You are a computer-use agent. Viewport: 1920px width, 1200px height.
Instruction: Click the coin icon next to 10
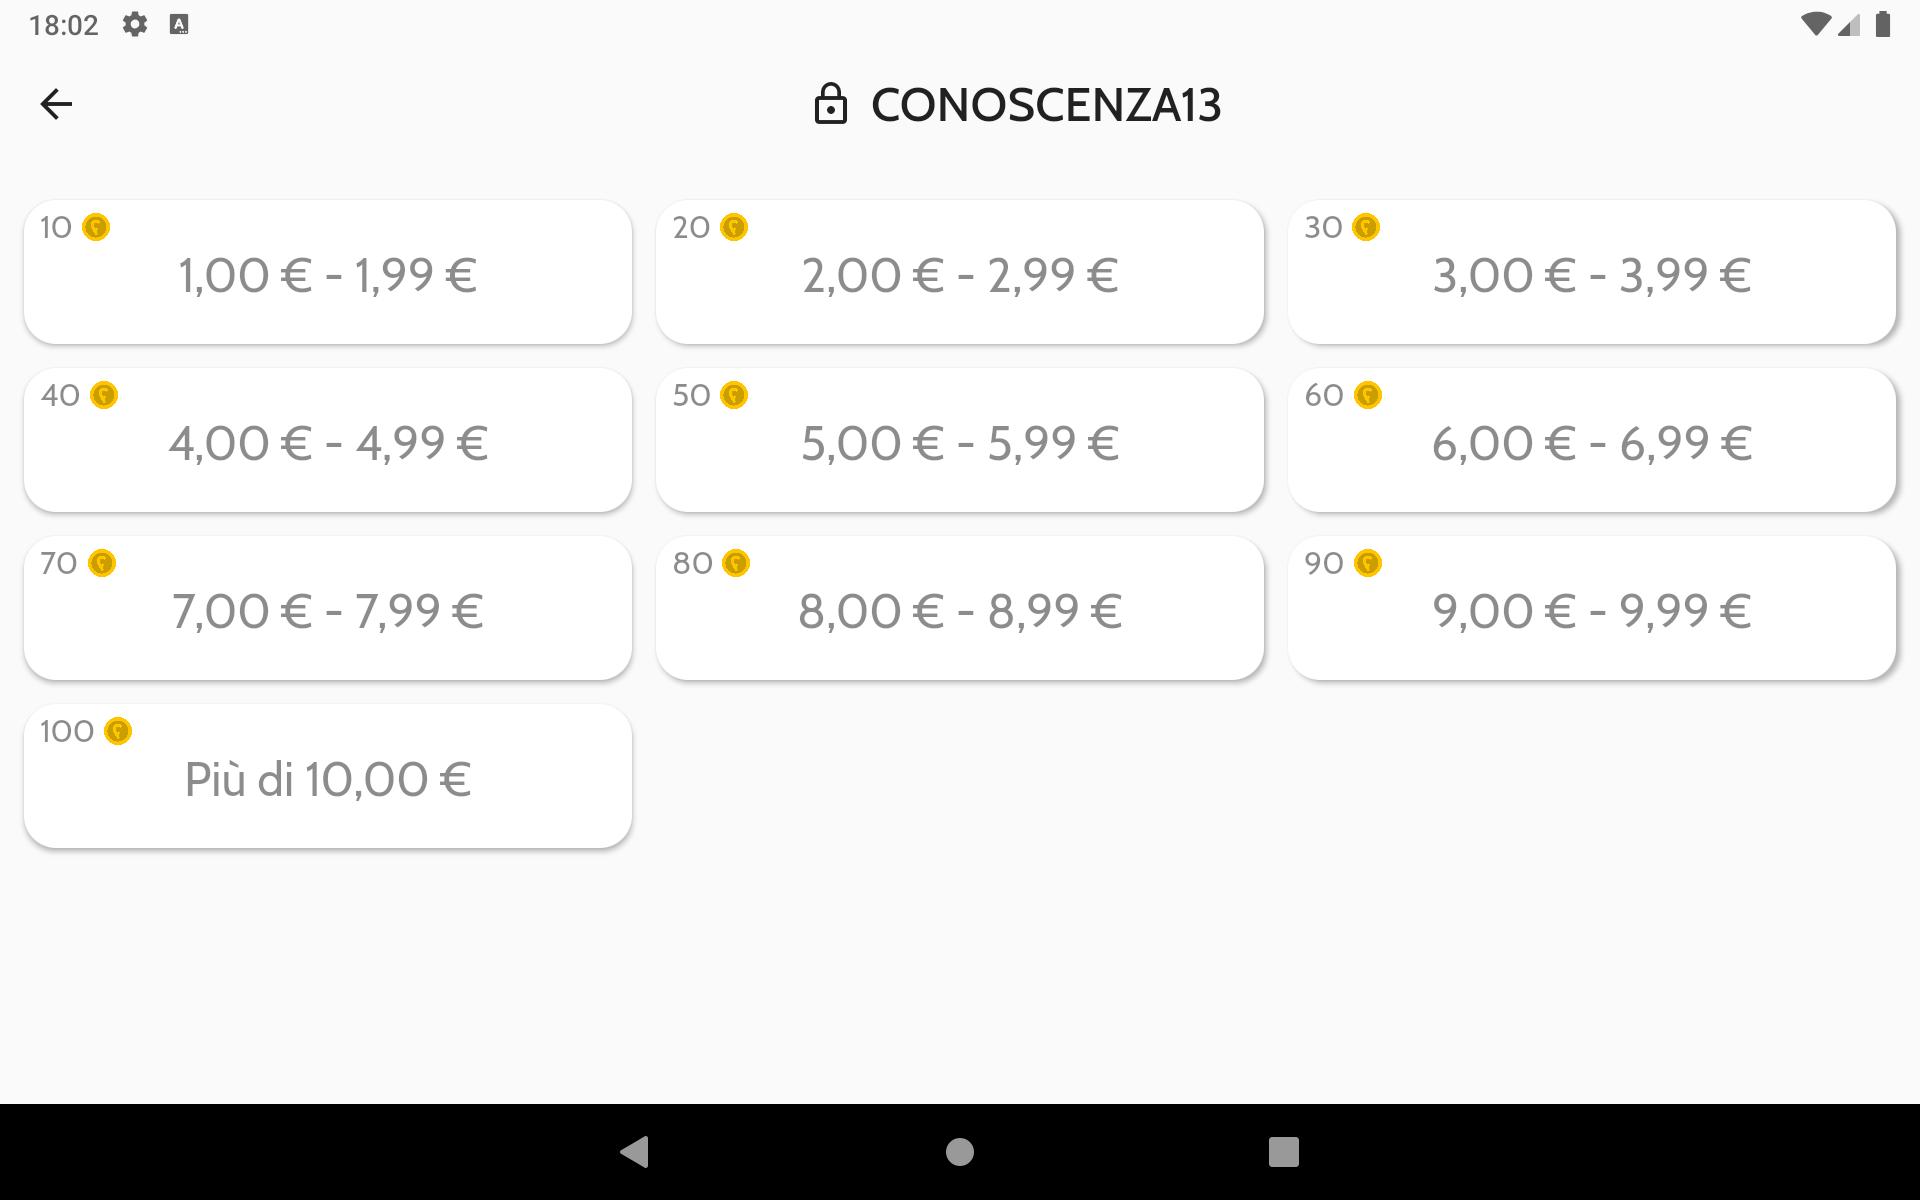[96, 227]
